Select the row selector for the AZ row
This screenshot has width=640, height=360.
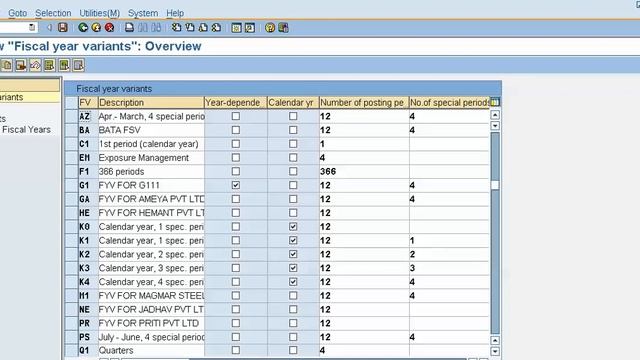coord(71,116)
